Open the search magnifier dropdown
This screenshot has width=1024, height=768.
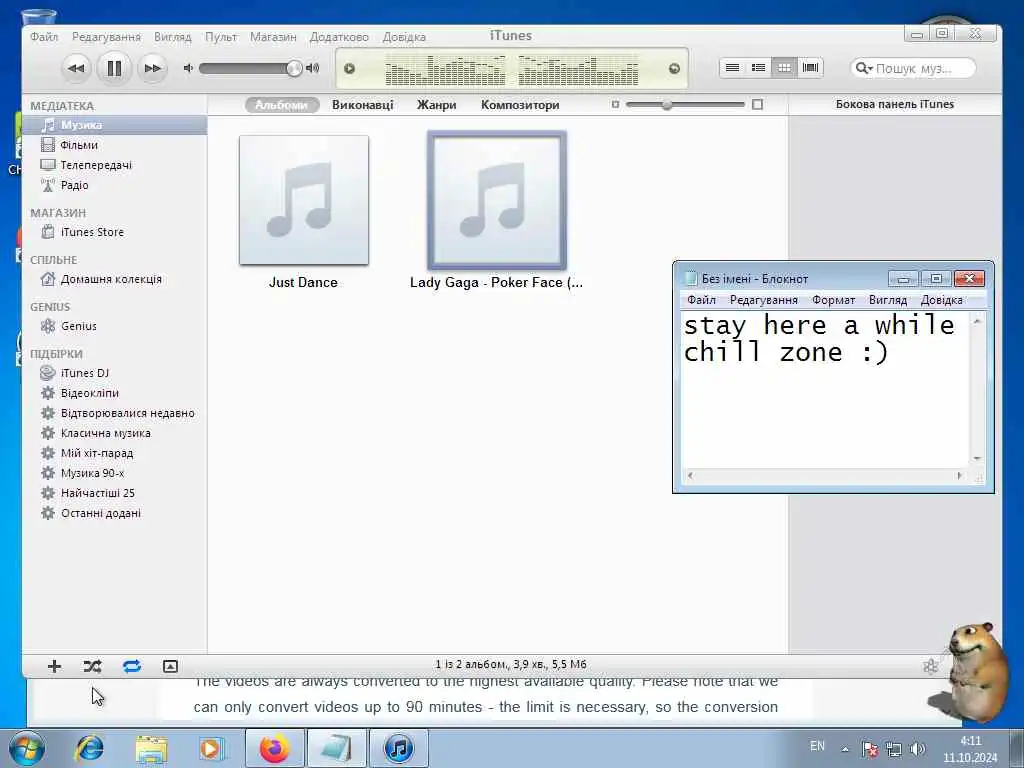pos(863,68)
